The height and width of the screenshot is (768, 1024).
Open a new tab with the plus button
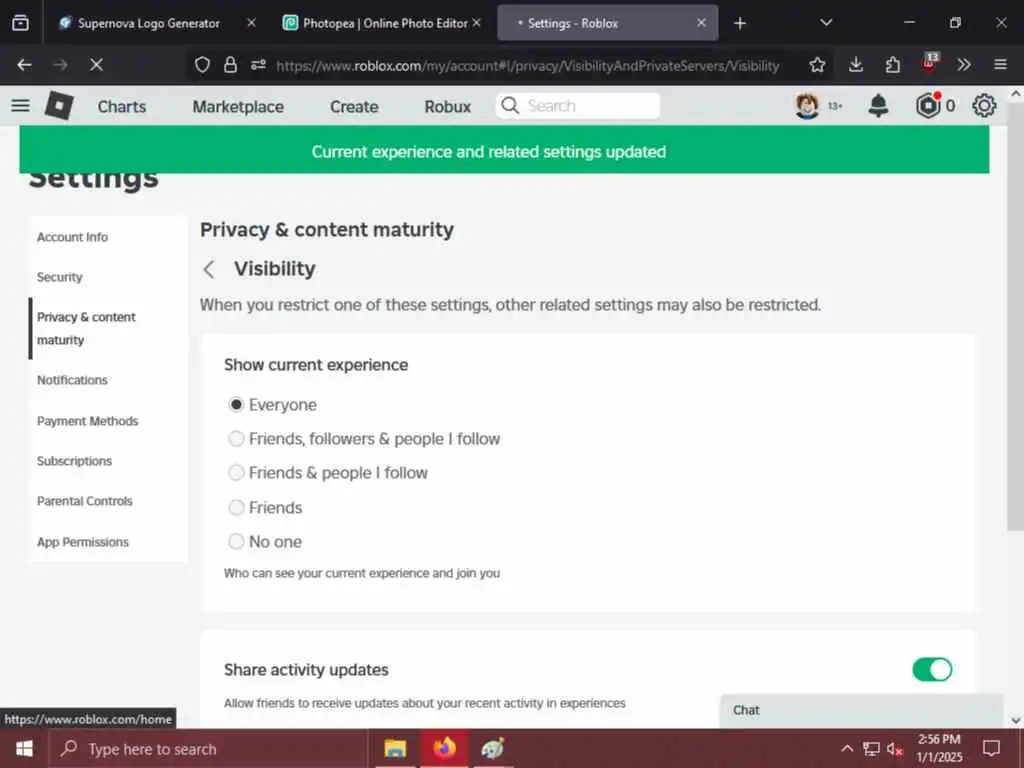(740, 24)
